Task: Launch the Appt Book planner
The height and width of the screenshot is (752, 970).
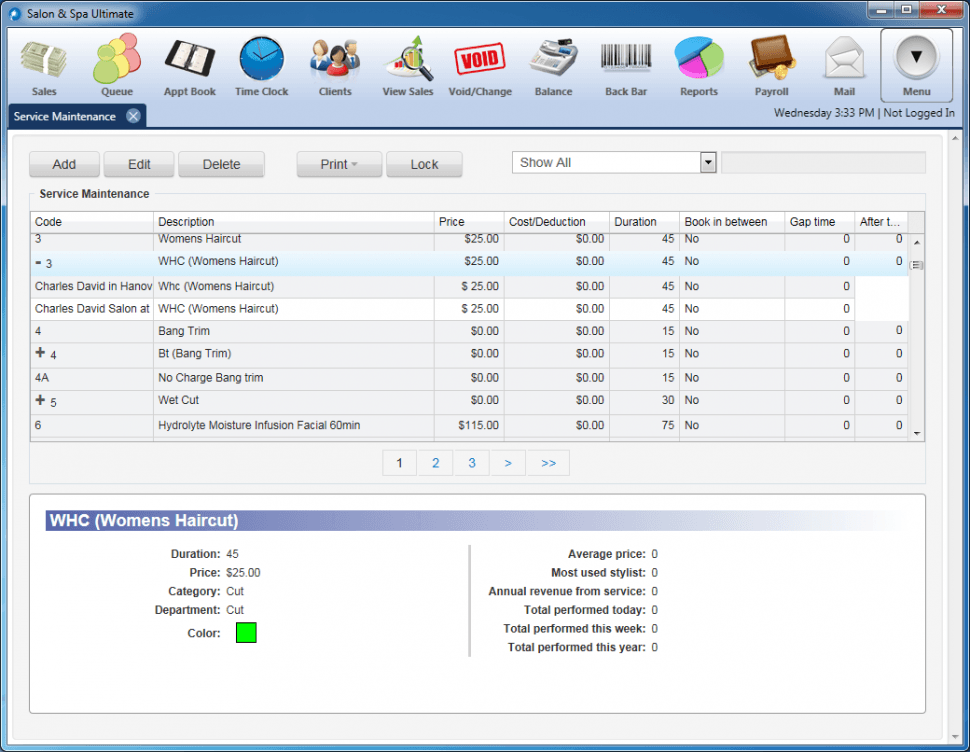Action: [189, 60]
